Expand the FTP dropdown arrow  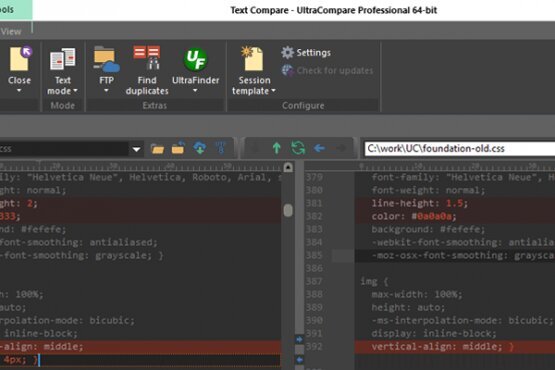tap(106, 91)
